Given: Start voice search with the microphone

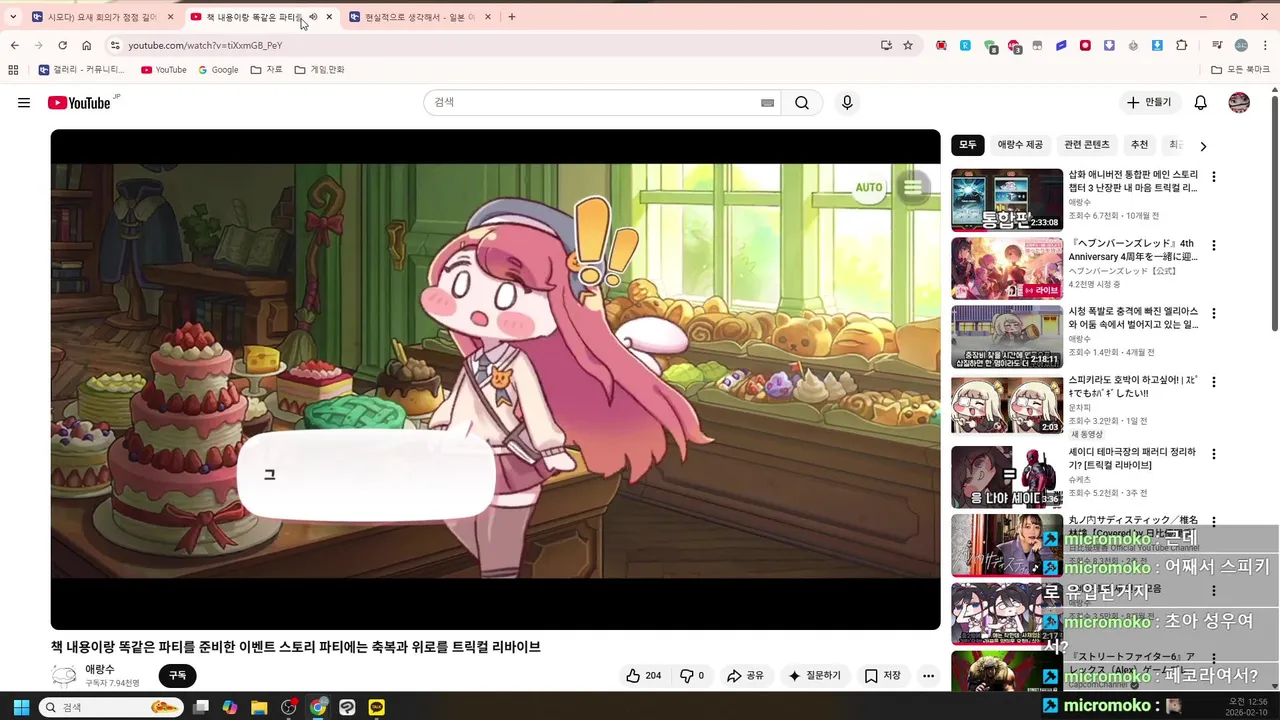Looking at the screenshot, I should [847, 103].
